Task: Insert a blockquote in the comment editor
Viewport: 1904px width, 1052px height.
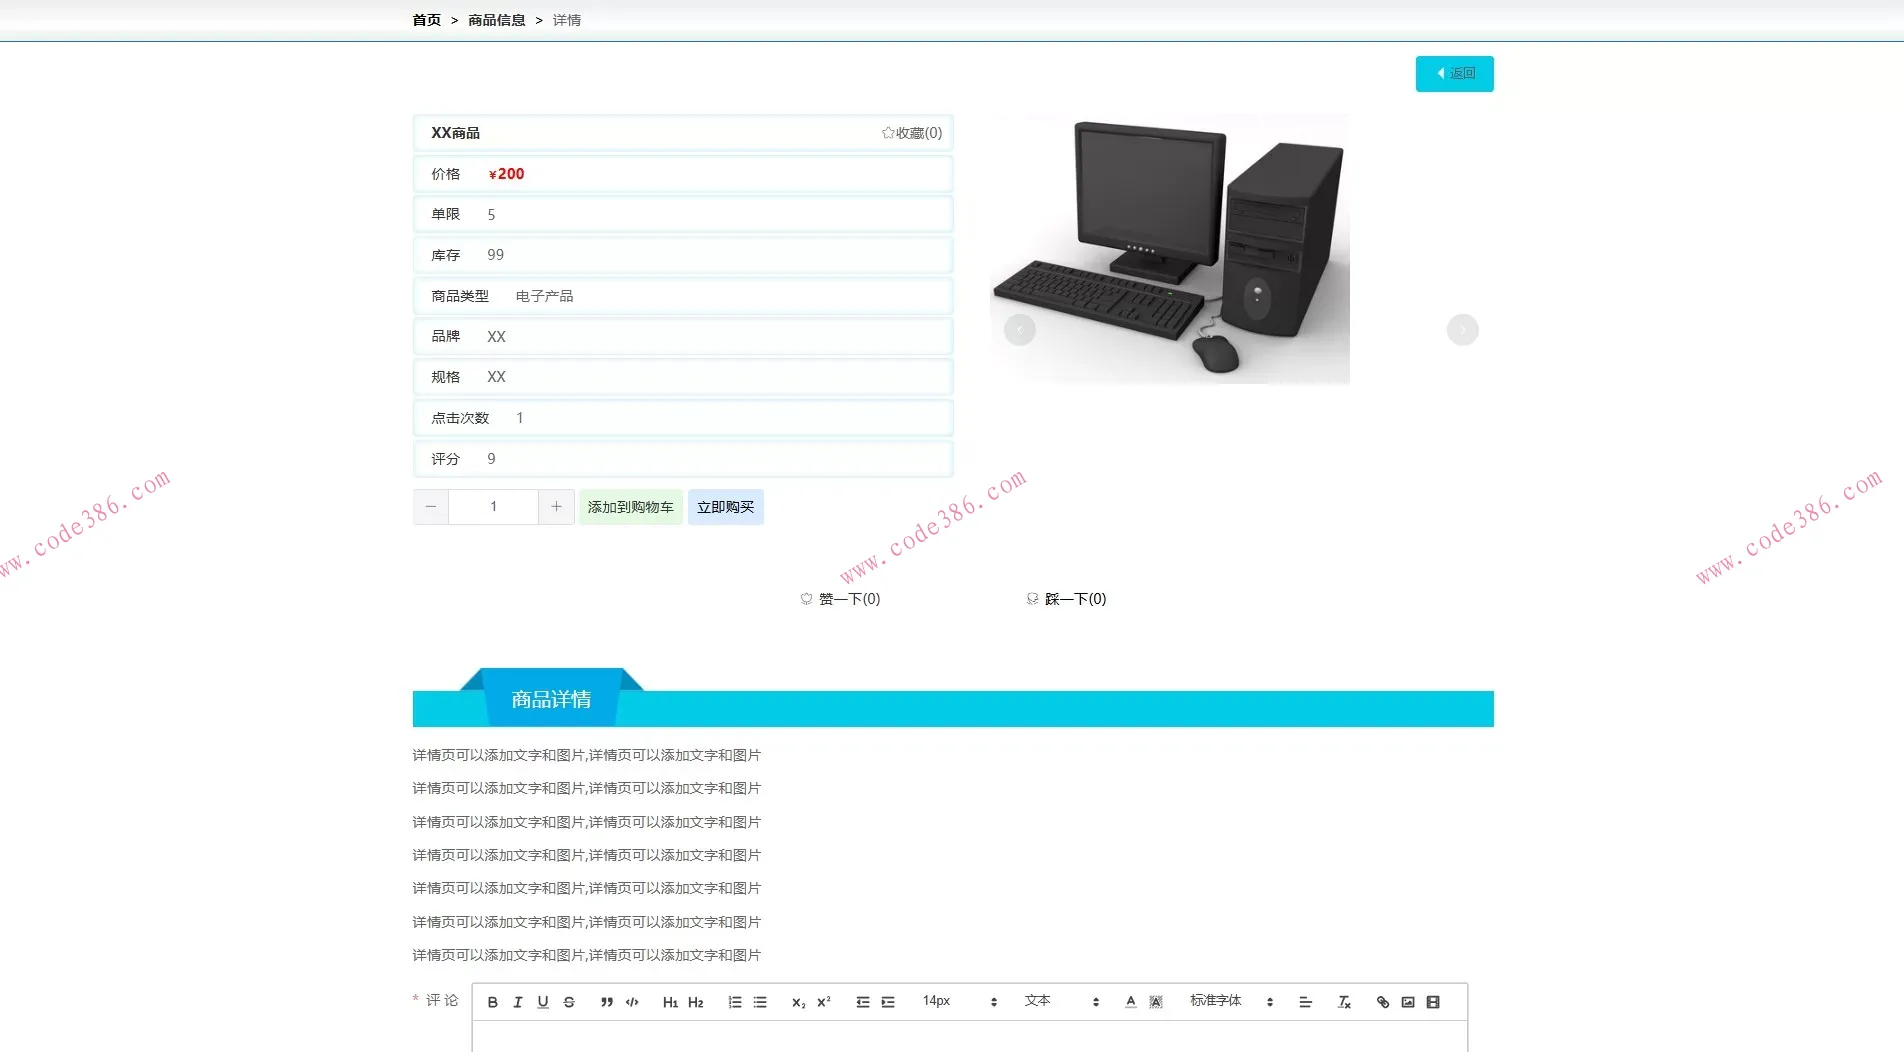Action: point(605,1001)
